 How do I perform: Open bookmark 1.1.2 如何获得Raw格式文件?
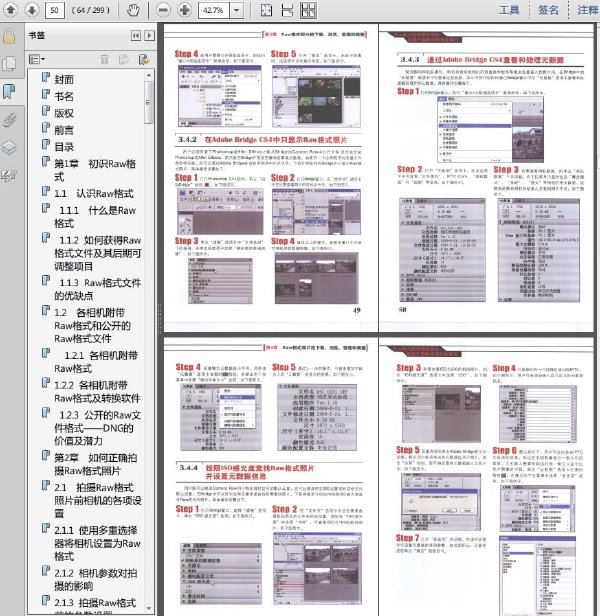tap(98, 253)
